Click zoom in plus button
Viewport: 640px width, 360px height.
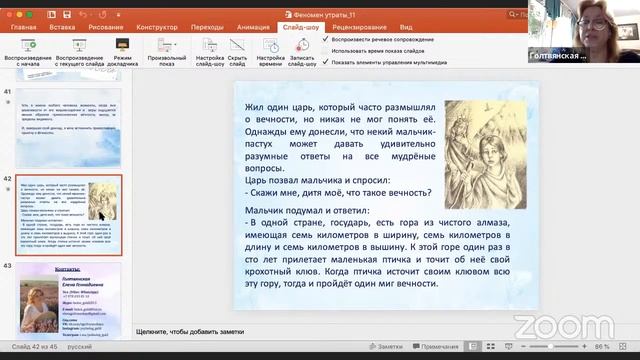pyautogui.click(x=584, y=347)
